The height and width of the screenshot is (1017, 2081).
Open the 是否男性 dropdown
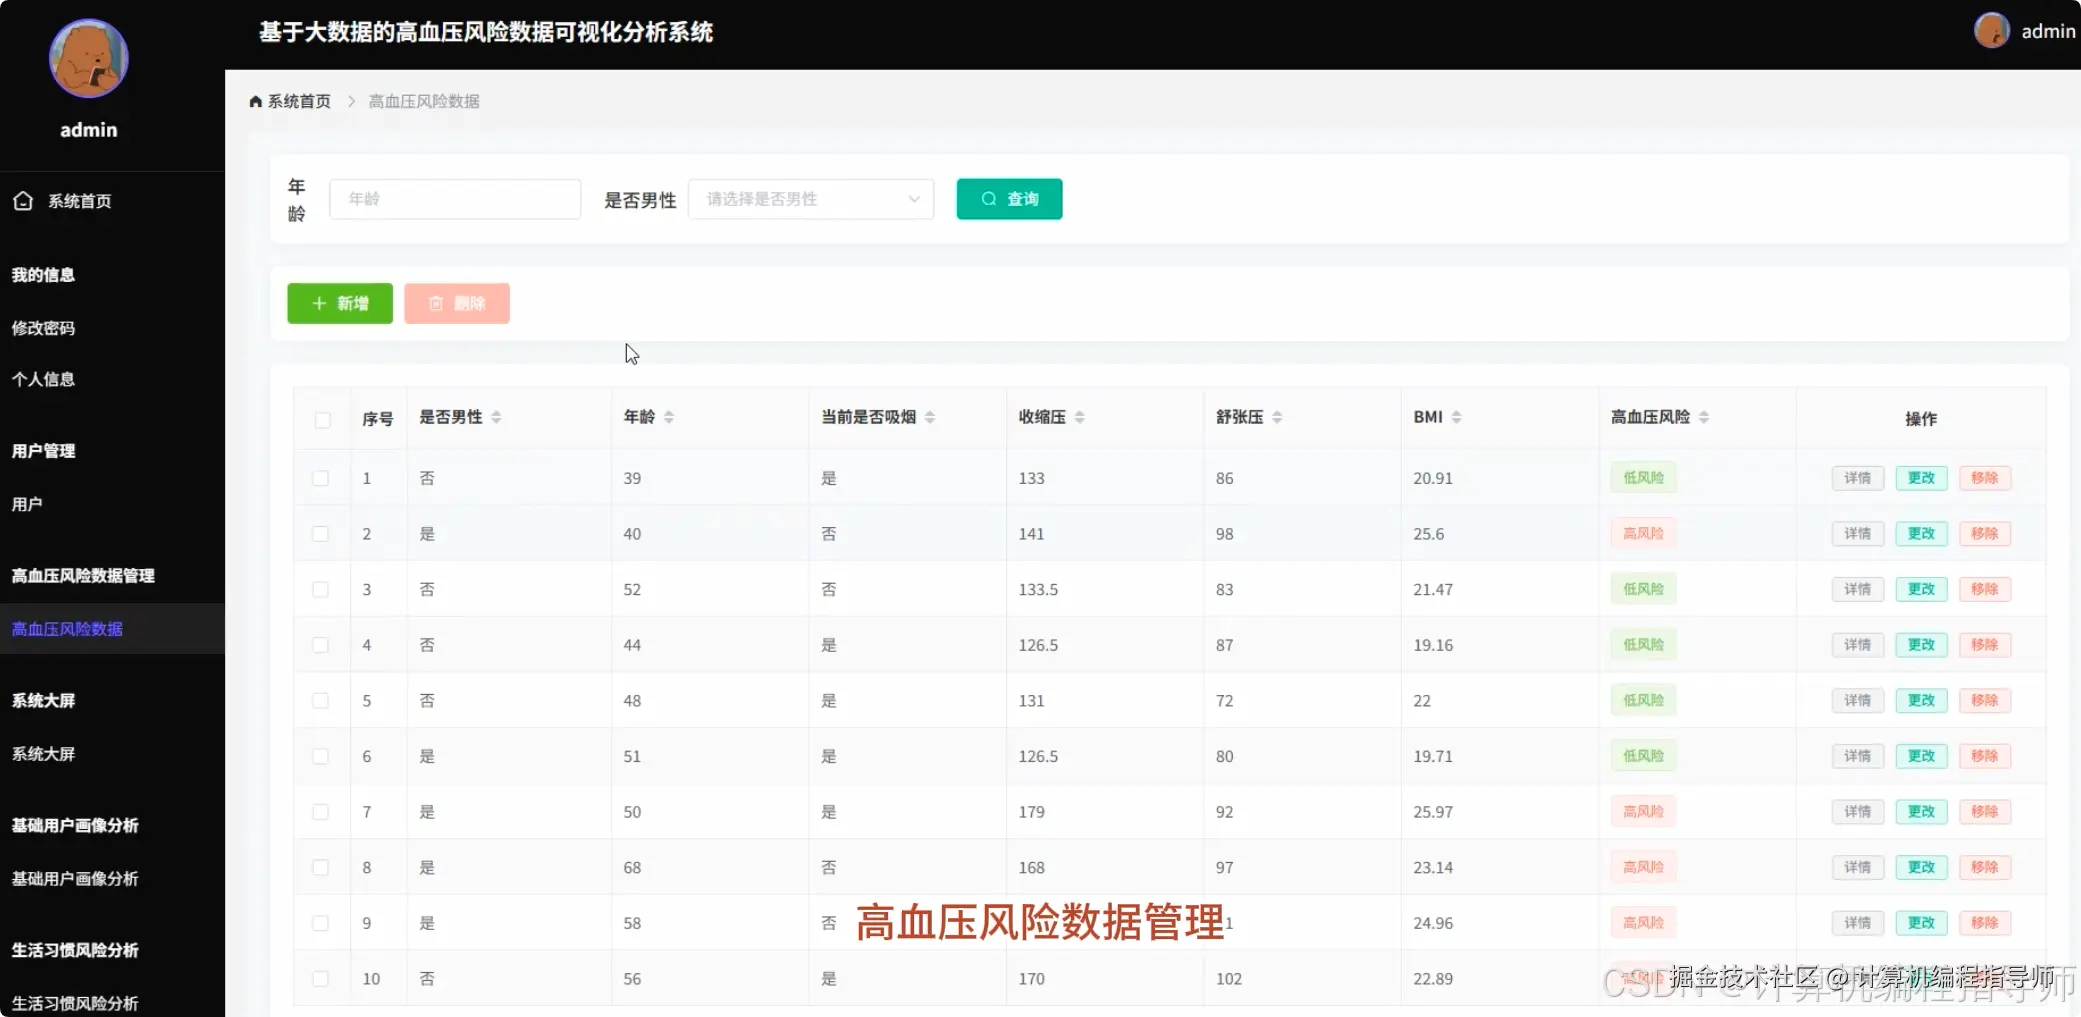(x=810, y=199)
